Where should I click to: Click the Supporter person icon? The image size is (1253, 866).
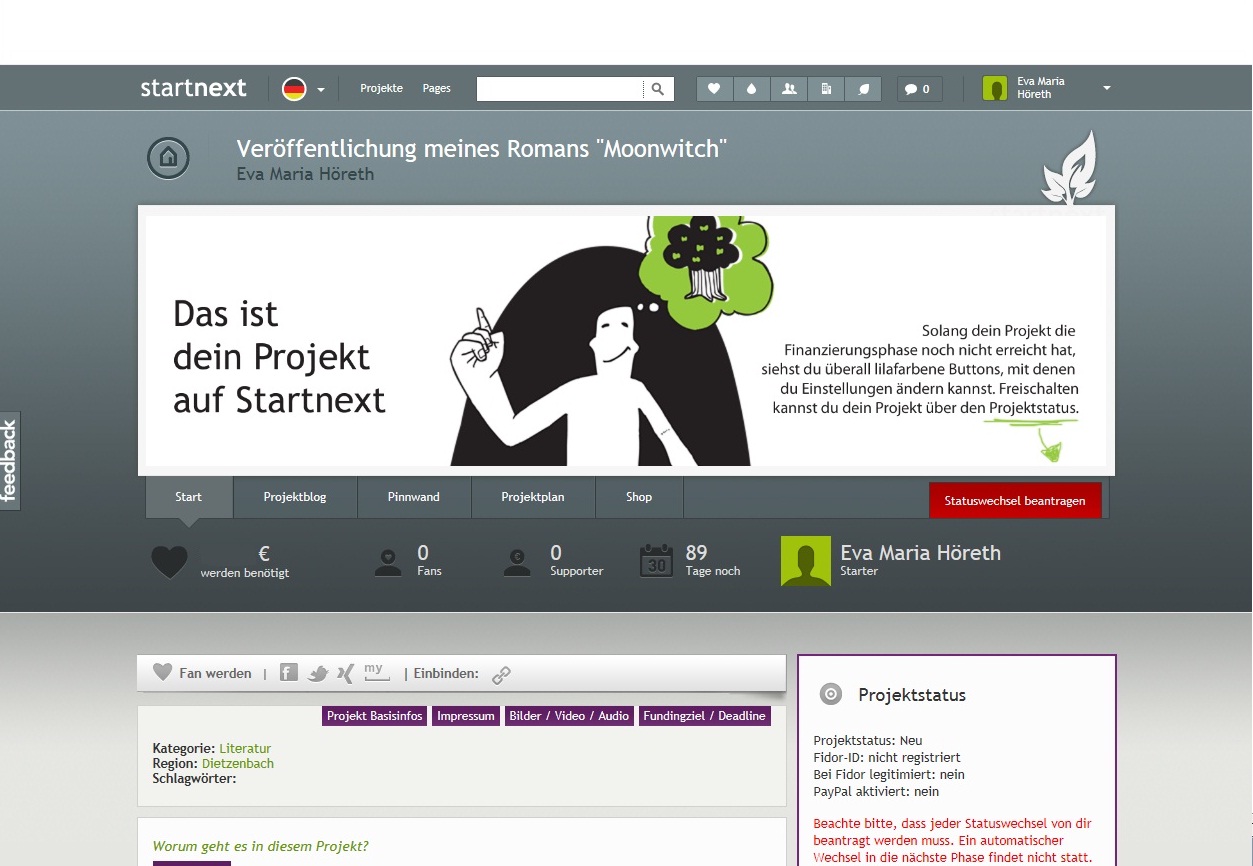517,562
